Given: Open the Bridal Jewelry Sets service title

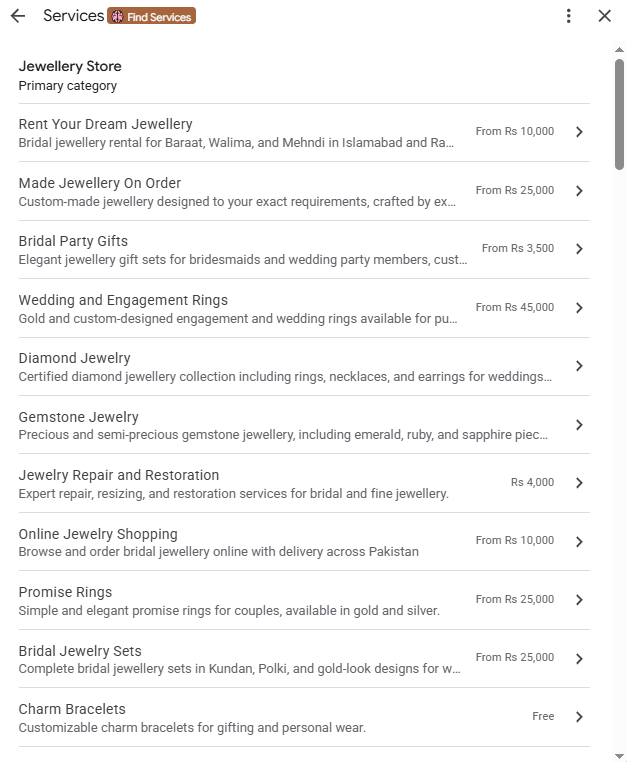Looking at the screenshot, I should coord(80,651).
